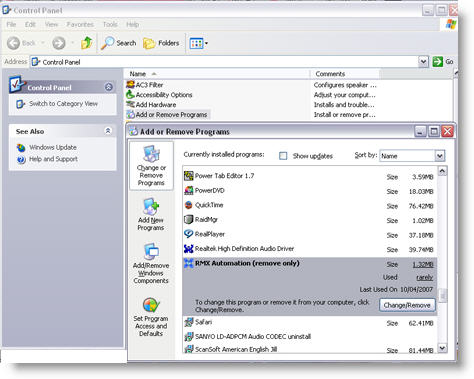
Task: Select SANYO LD-ADPCM Audio CODEC uninstall icon
Action: pyautogui.click(x=189, y=337)
